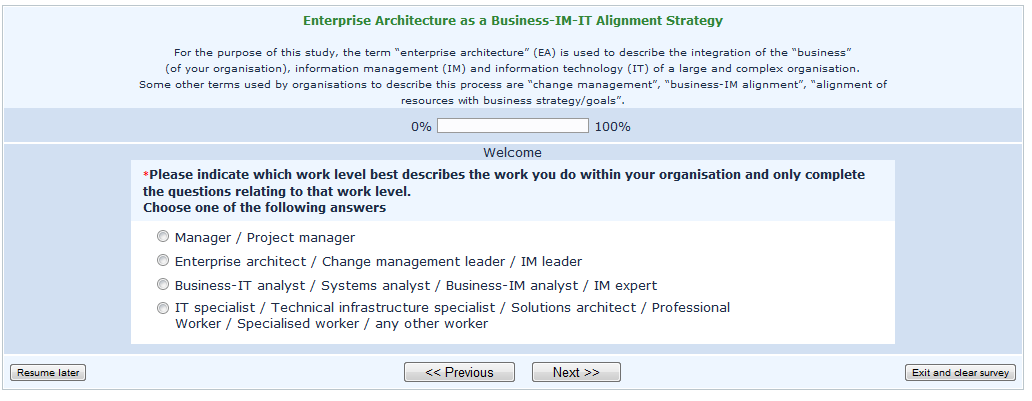The height and width of the screenshot is (401, 1032).
Task: Click the Resume later button
Action: [x=48, y=373]
